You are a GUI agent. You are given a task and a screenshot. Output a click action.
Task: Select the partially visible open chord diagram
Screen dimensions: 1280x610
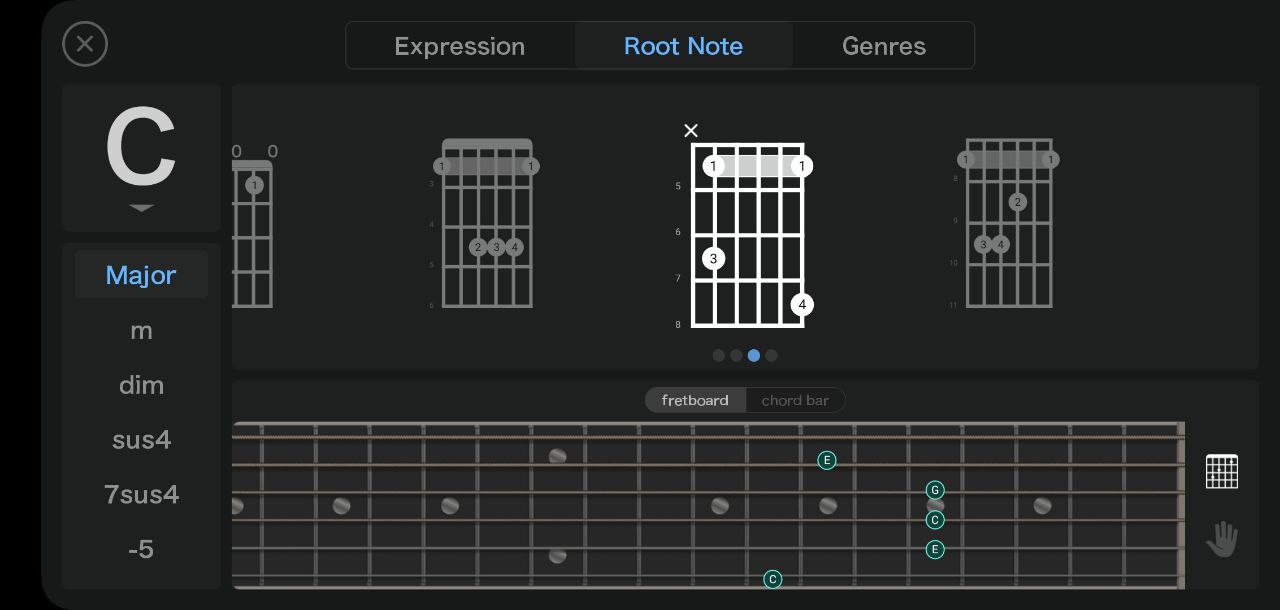[252, 226]
